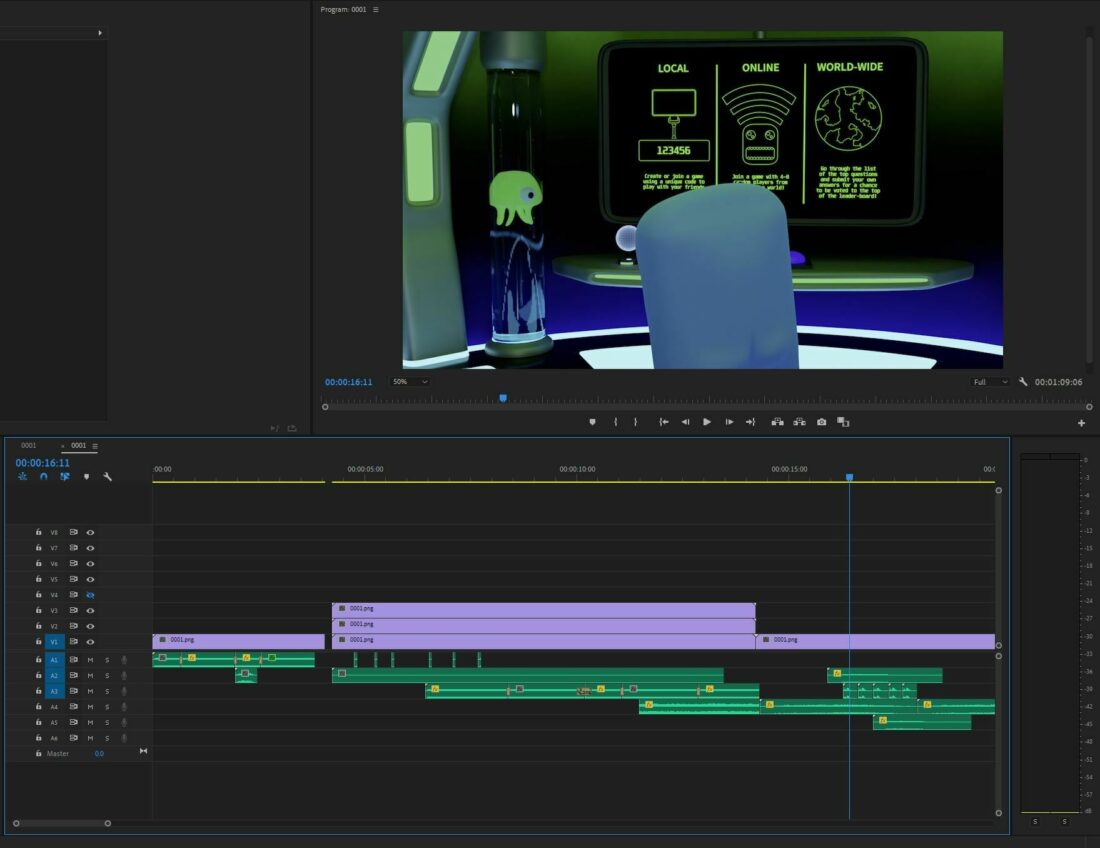Open the Button Editor plus icon
The width and height of the screenshot is (1100, 848).
tap(1081, 423)
